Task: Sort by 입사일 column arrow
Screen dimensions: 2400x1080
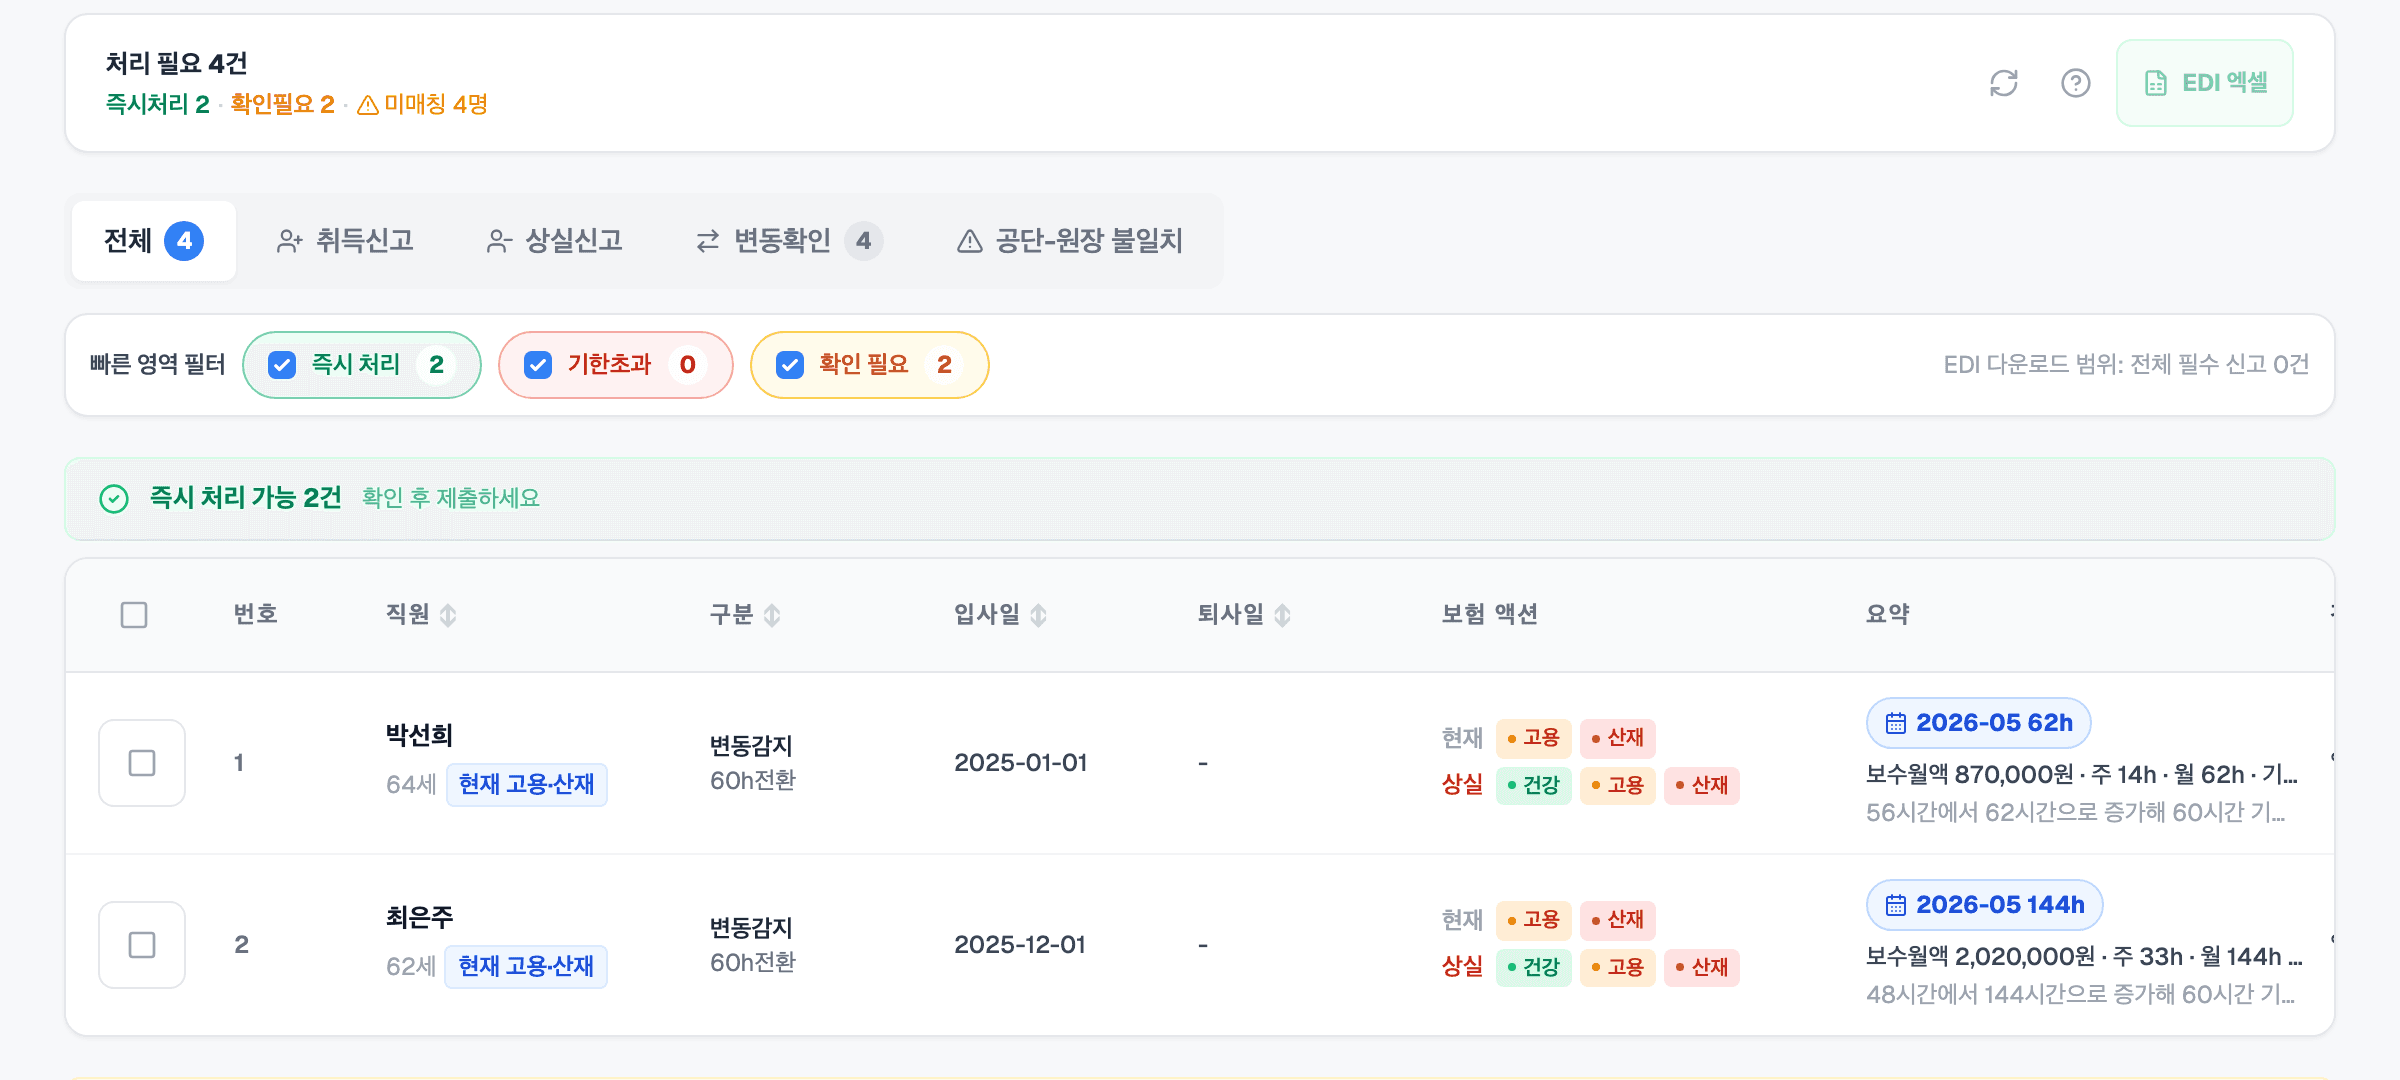Action: coord(1039,615)
